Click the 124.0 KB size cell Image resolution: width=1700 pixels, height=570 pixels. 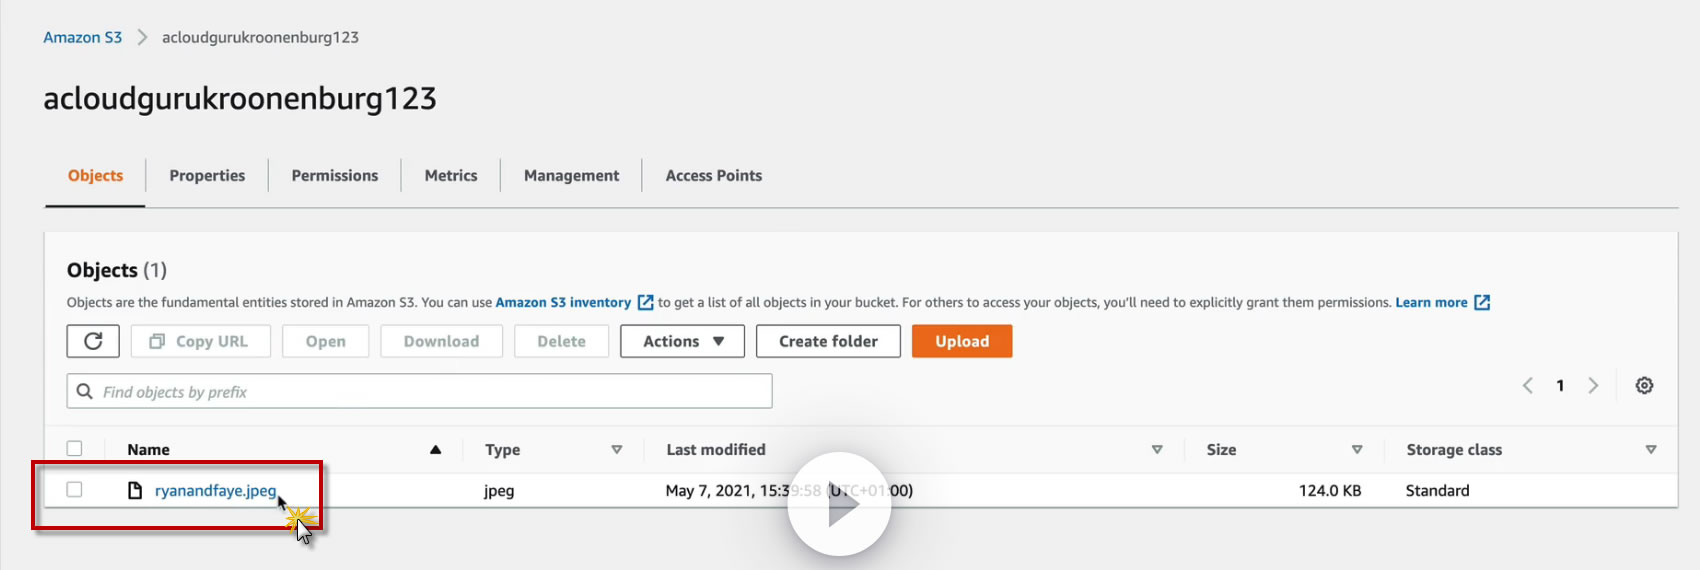pos(1330,491)
